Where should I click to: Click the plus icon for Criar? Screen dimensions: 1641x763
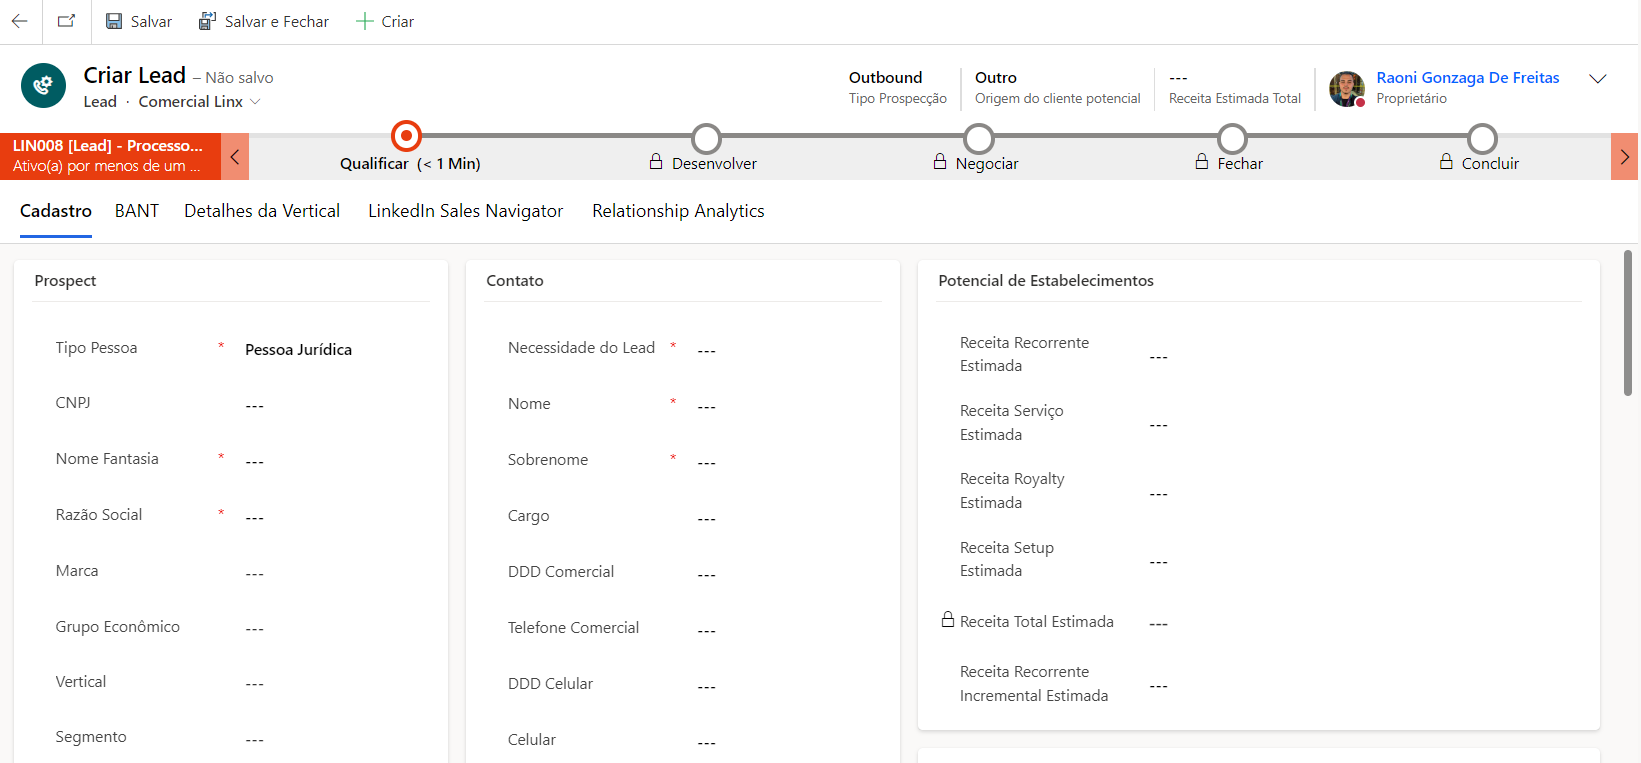[x=365, y=21]
